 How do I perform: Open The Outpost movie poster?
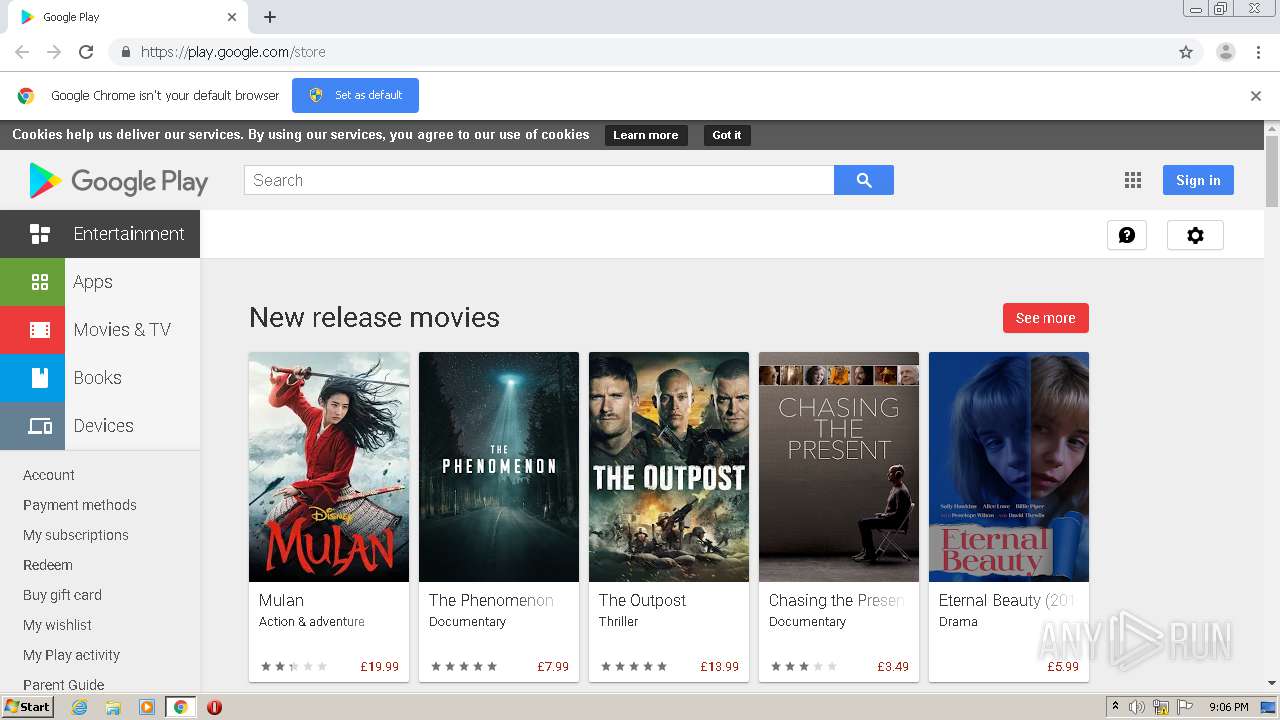pyautogui.click(x=669, y=467)
